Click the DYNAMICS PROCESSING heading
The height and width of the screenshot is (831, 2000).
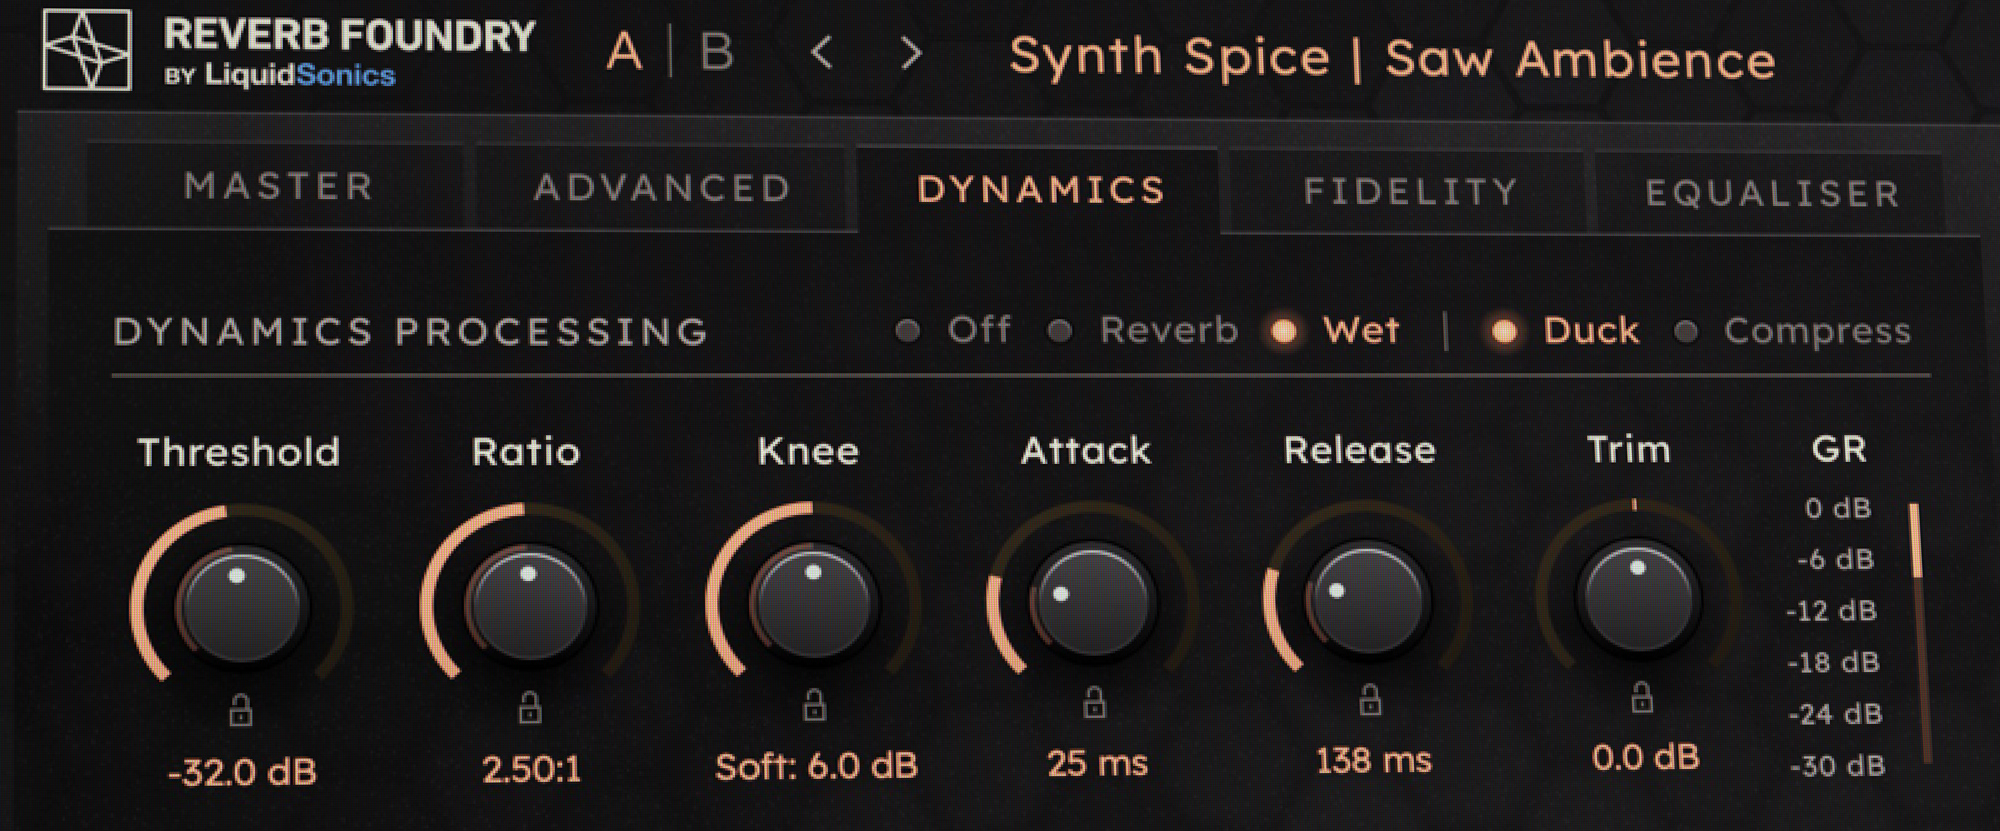click(411, 331)
